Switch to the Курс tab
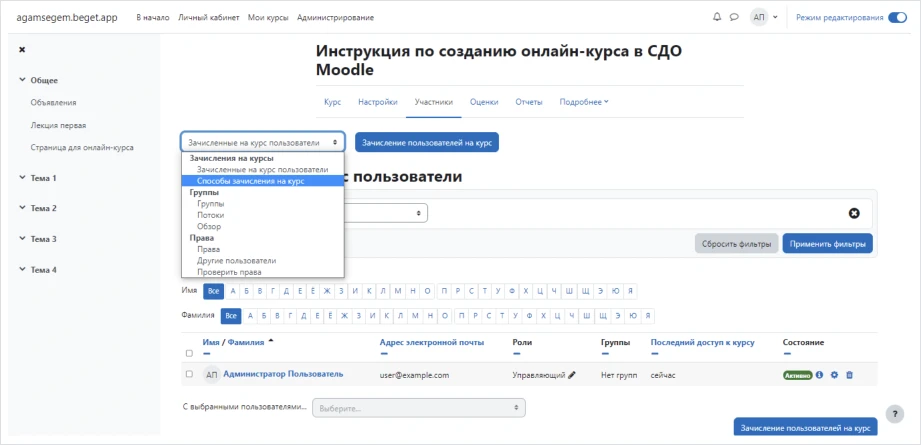 (x=332, y=102)
